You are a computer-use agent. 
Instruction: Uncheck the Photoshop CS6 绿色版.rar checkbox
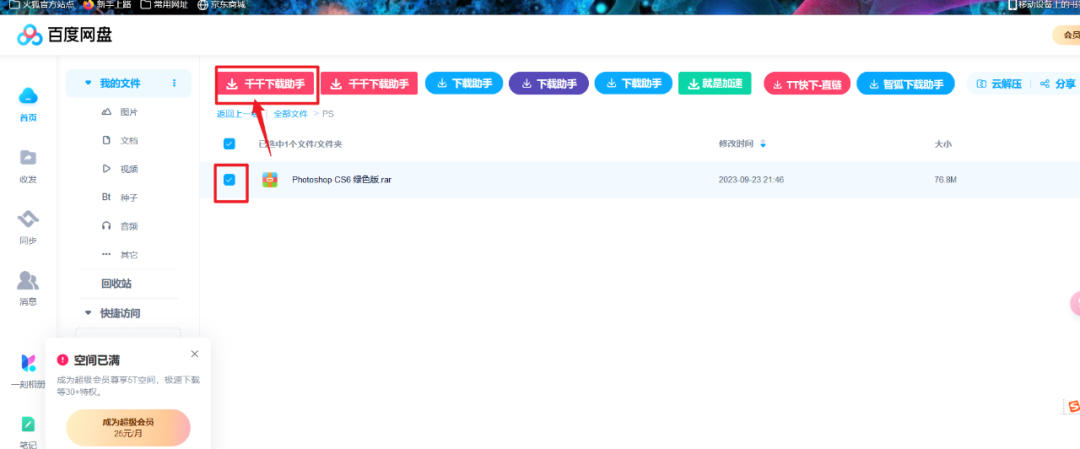pos(229,180)
